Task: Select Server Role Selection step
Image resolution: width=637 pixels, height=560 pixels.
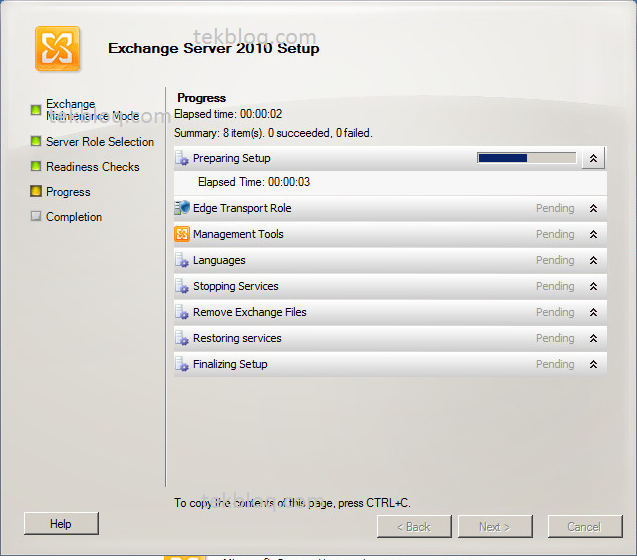Action: (100, 142)
